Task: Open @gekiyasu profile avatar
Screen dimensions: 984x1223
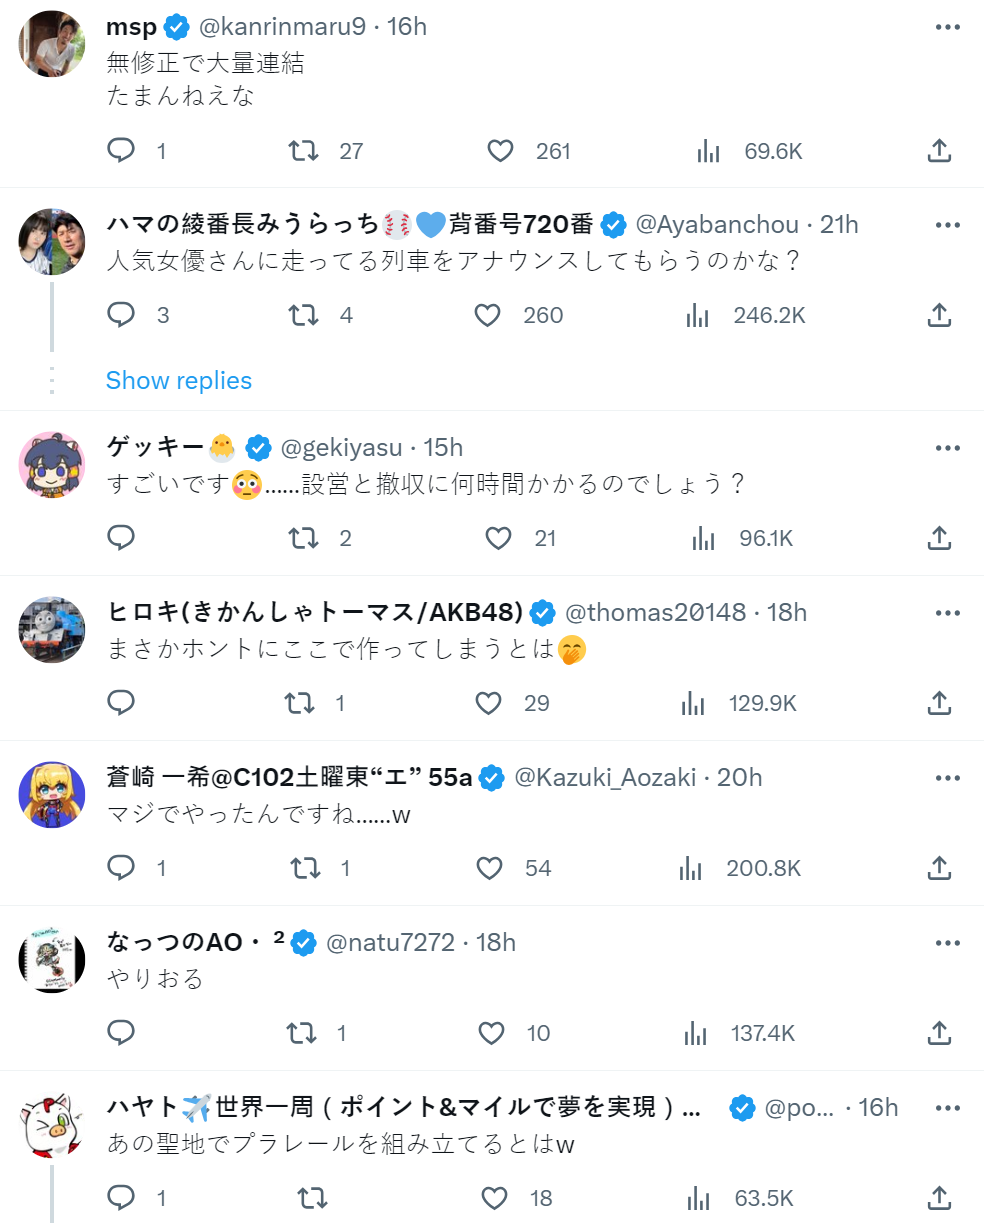Action: 52,464
